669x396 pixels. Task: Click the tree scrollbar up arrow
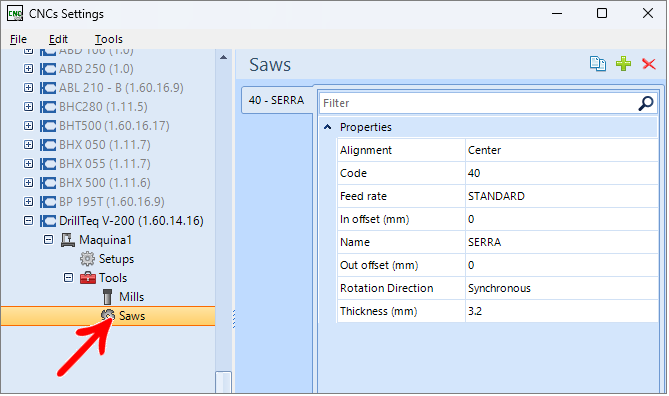click(224, 57)
